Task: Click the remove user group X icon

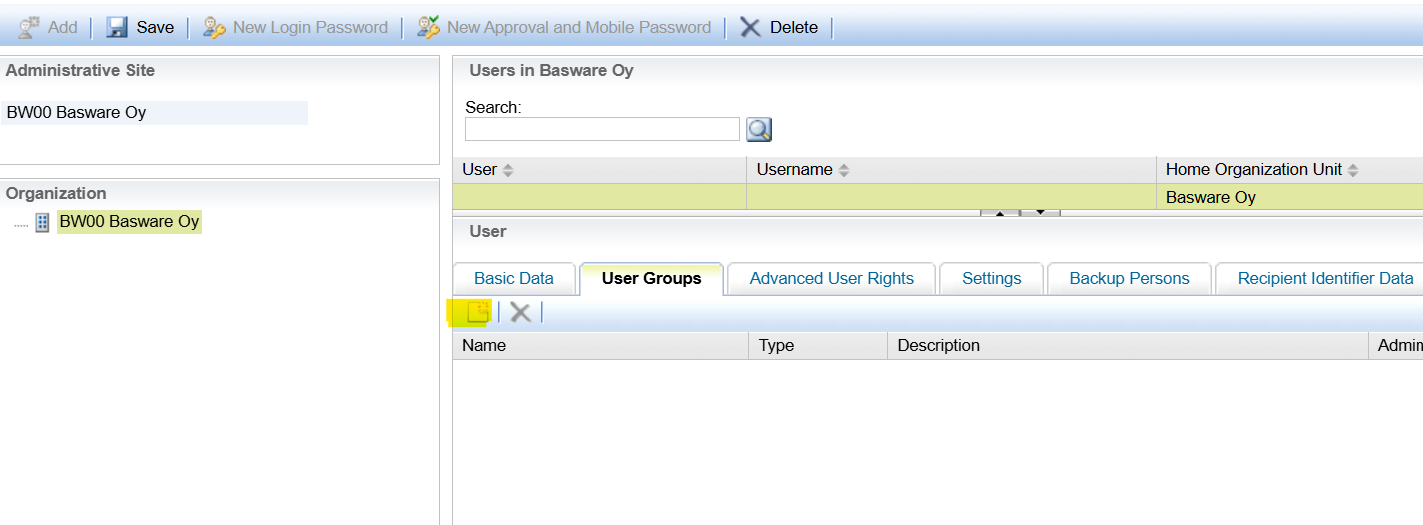Action: (x=520, y=312)
